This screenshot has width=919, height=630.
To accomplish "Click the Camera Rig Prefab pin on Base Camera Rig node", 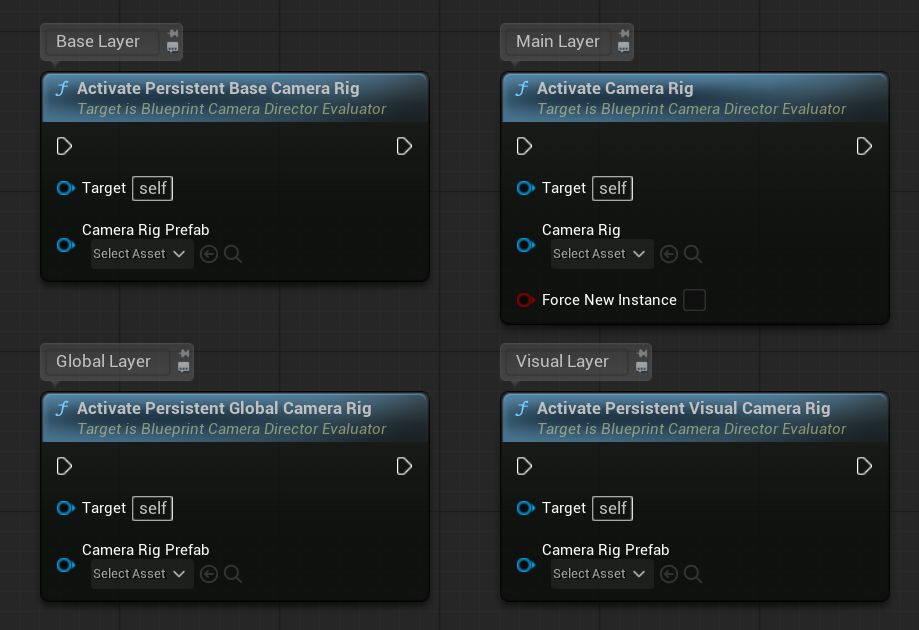I will [x=66, y=245].
